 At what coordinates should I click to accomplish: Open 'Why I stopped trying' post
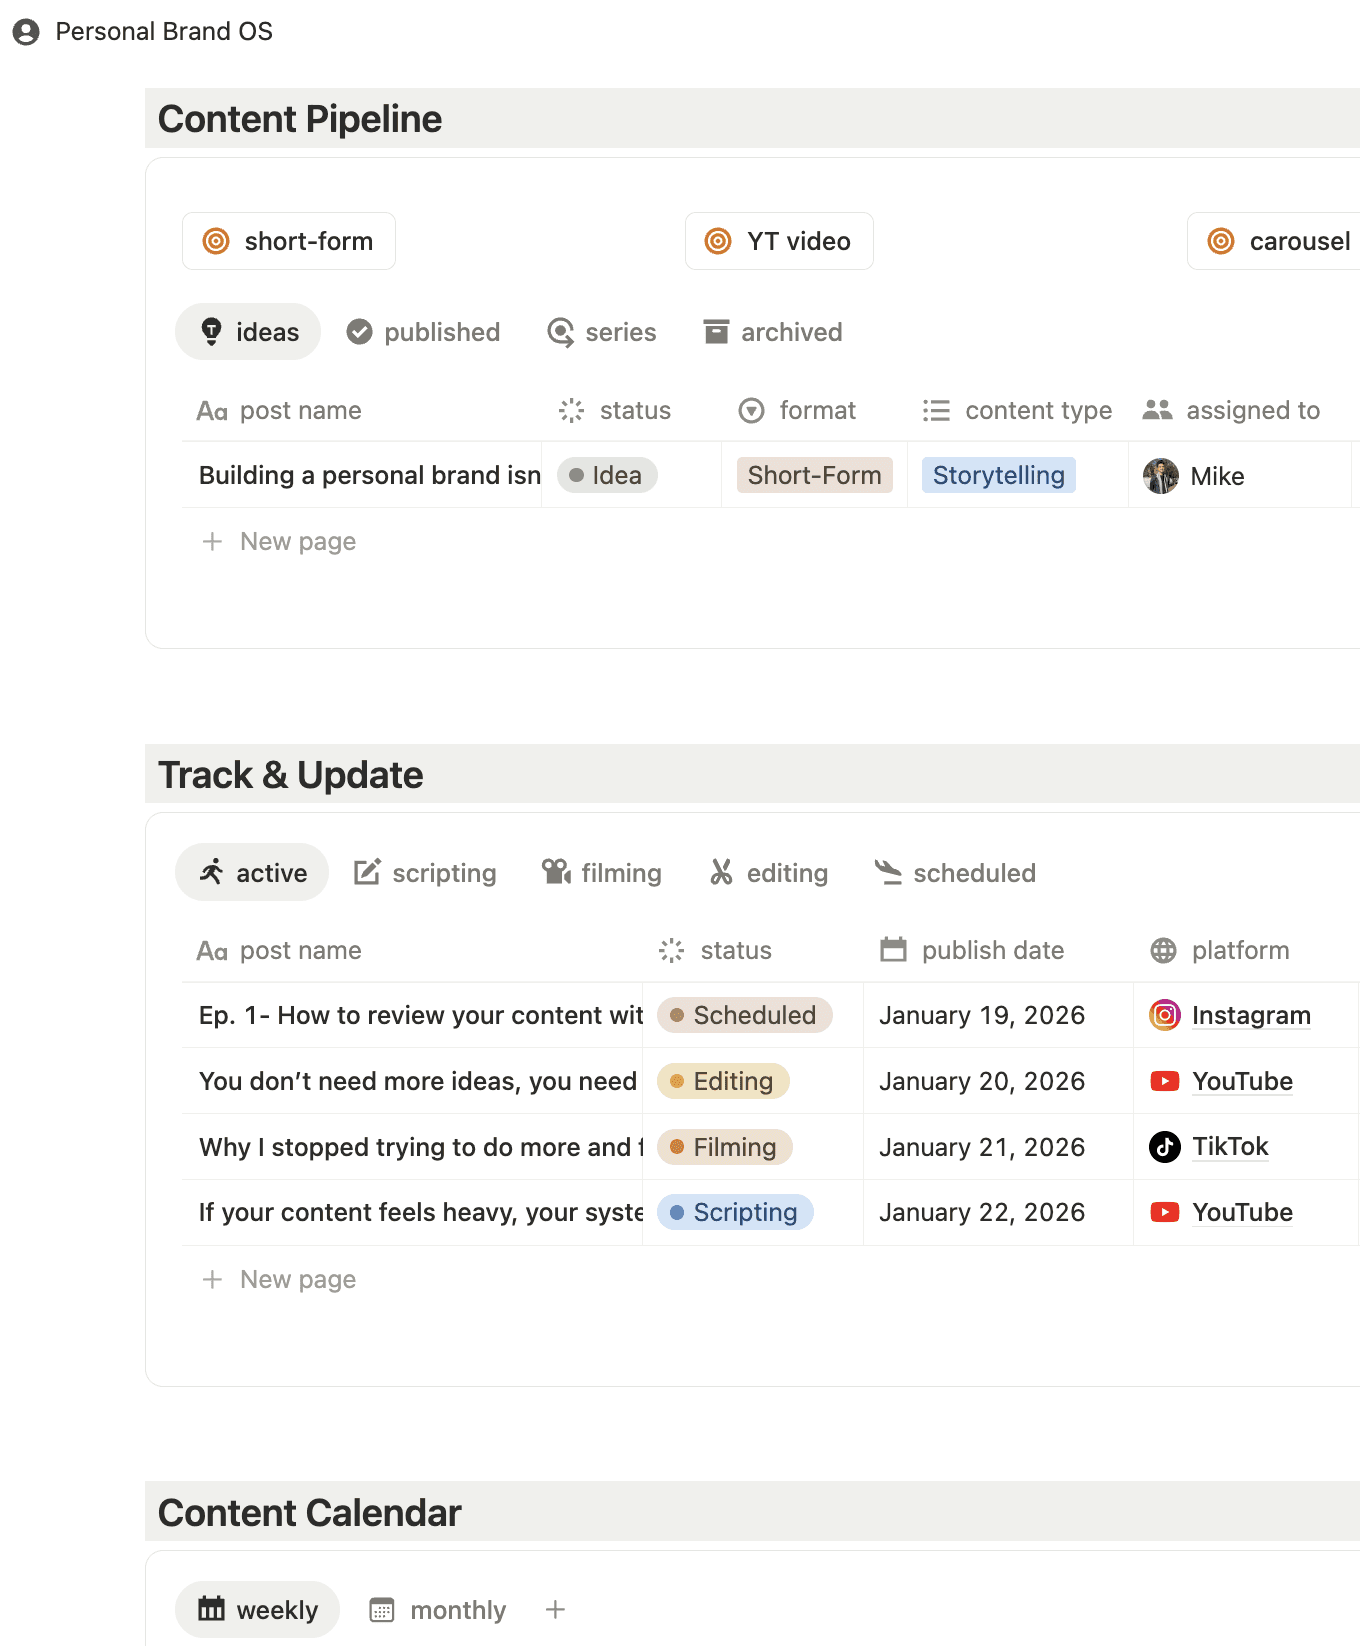[x=421, y=1147]
